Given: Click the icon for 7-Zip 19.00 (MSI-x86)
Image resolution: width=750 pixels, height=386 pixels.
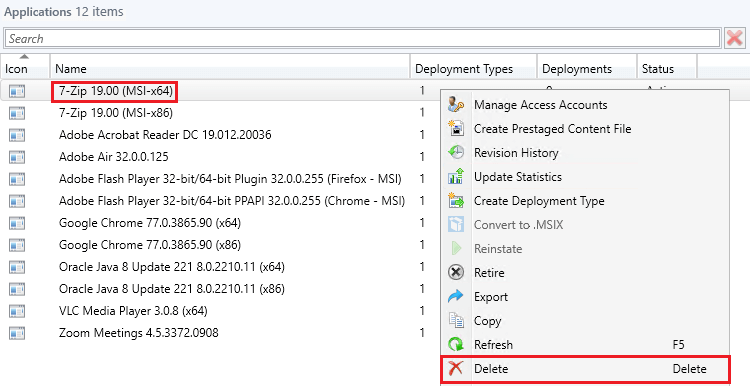Looking at the screenshot, I should pyautogui.click(x=17, y=113).
